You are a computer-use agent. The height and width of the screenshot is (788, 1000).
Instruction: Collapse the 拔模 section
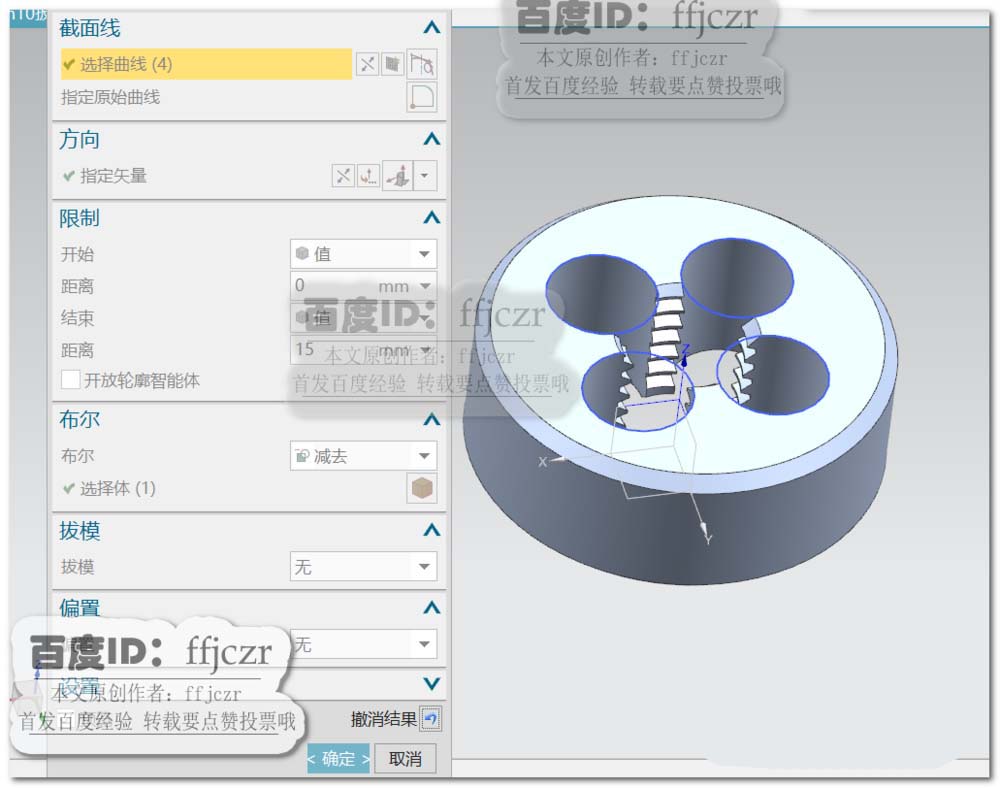coord(432,530)
